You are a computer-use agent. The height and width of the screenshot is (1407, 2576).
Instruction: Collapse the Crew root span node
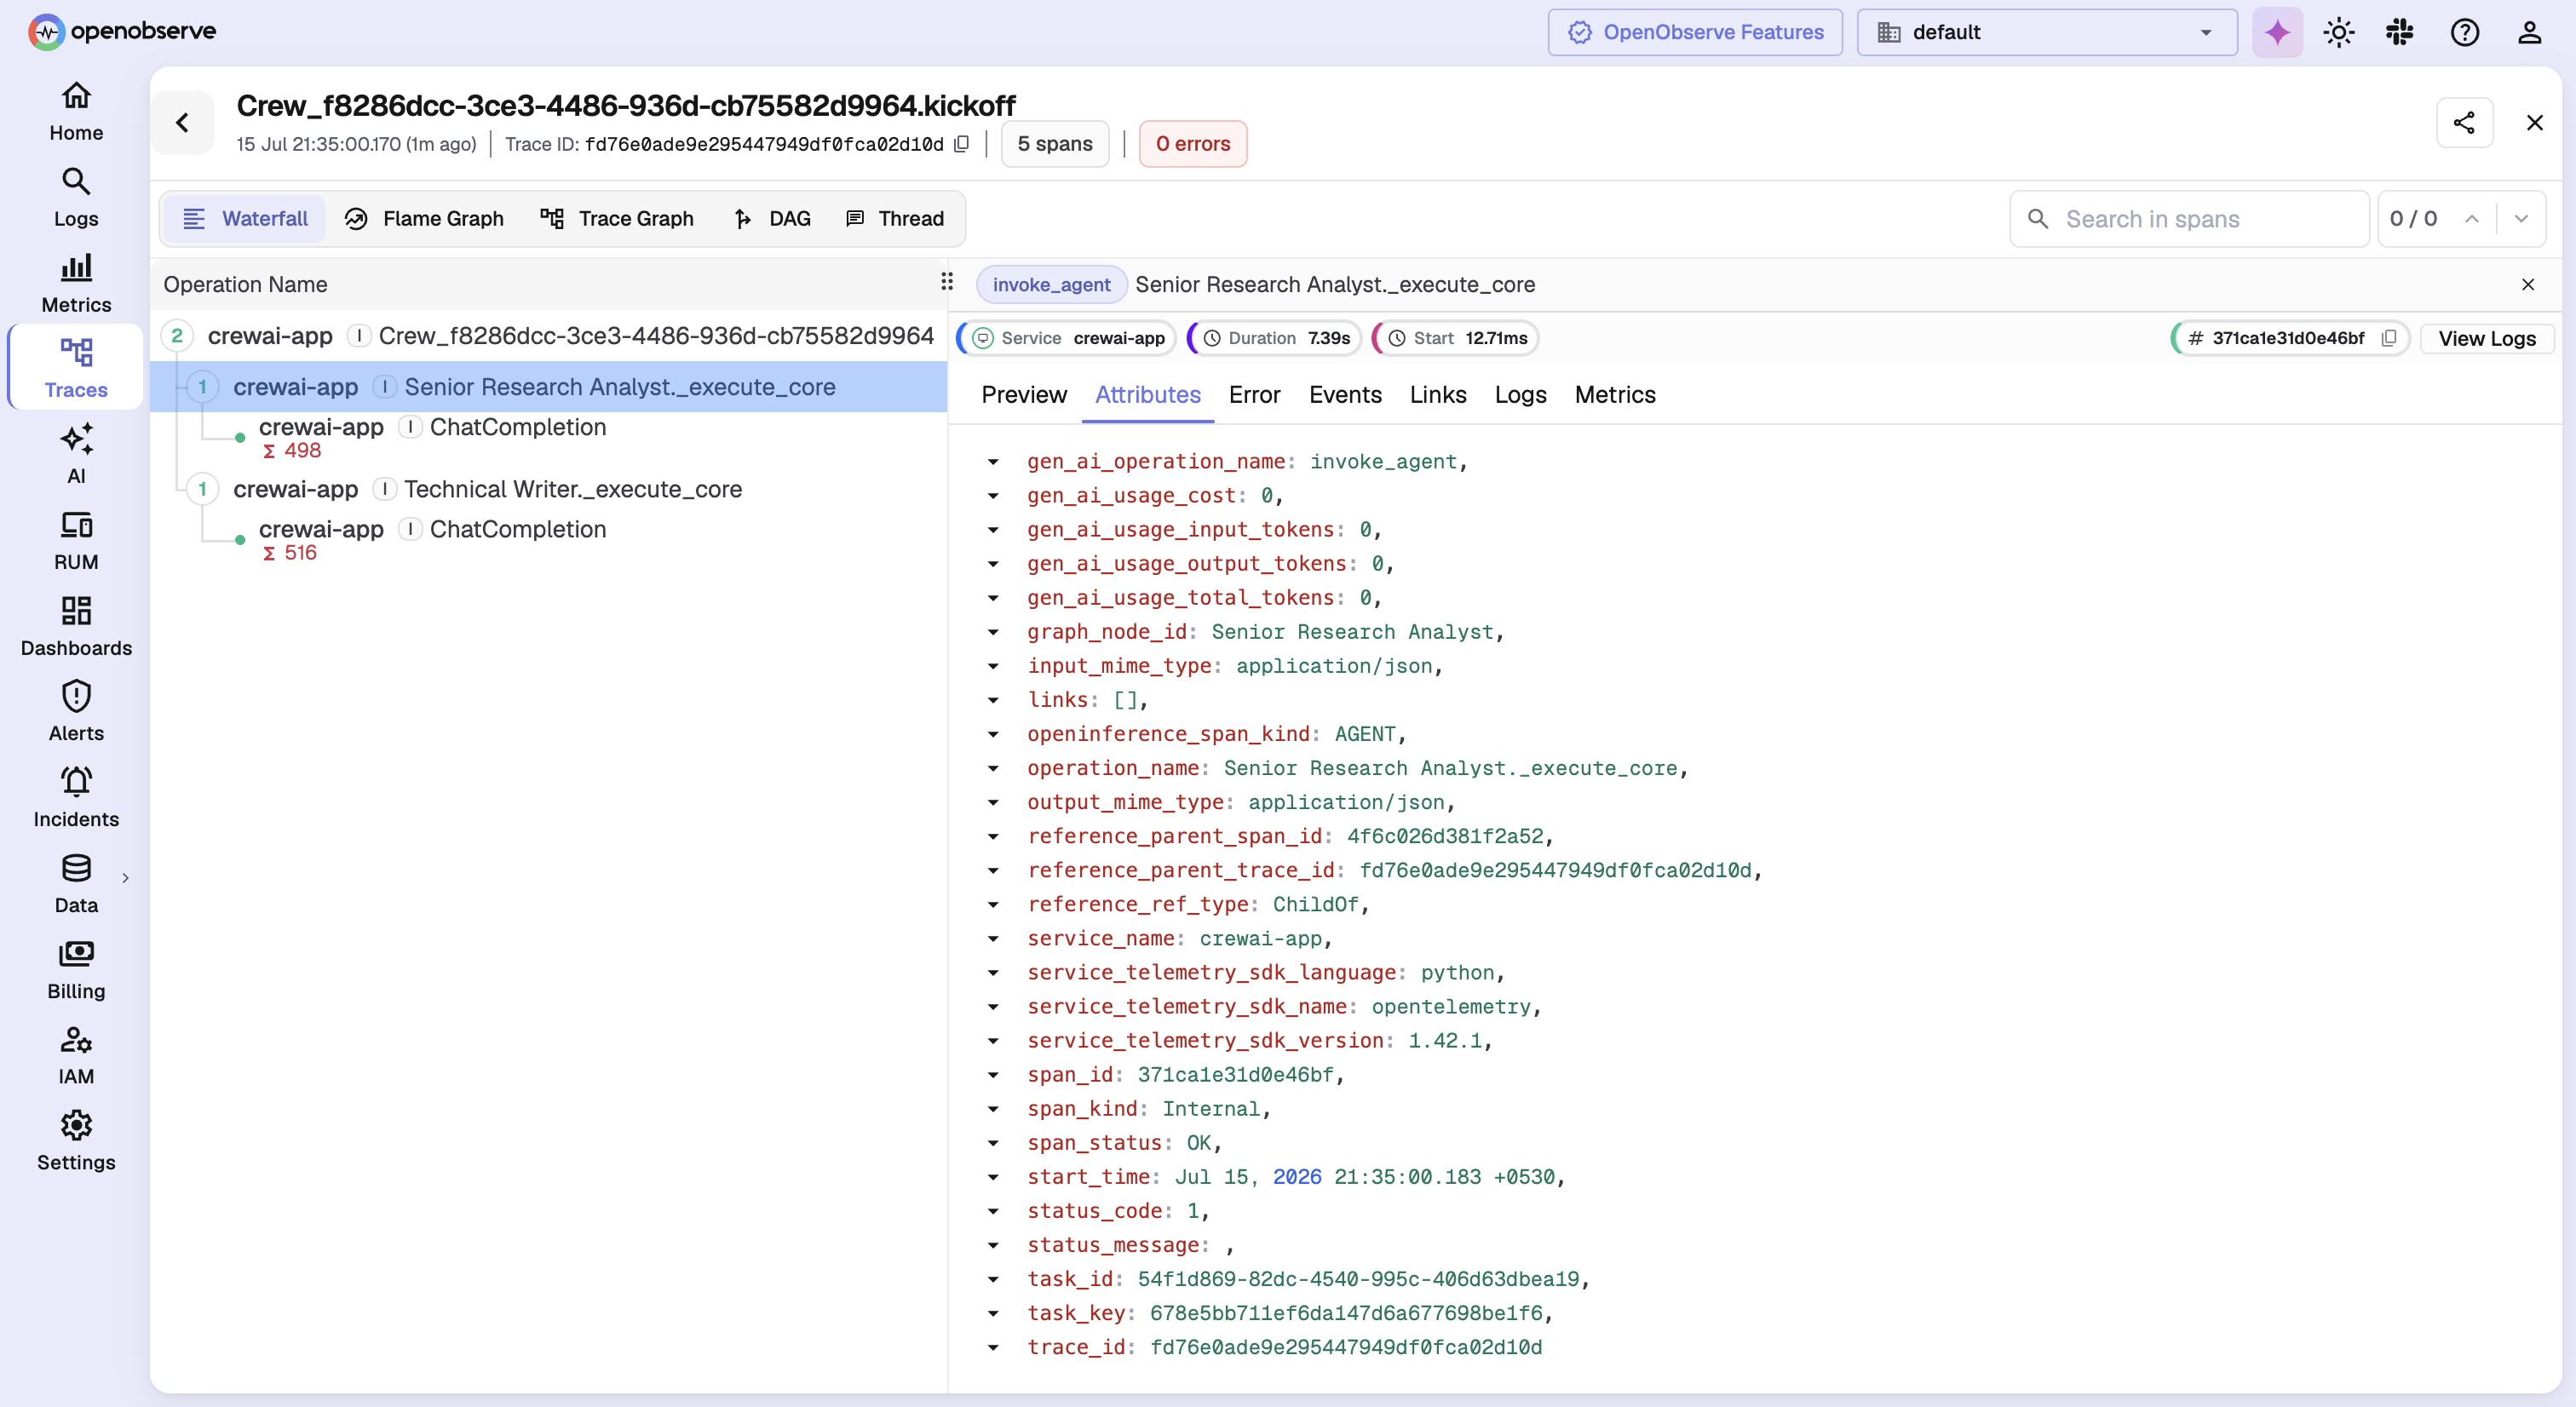[177, 335]
